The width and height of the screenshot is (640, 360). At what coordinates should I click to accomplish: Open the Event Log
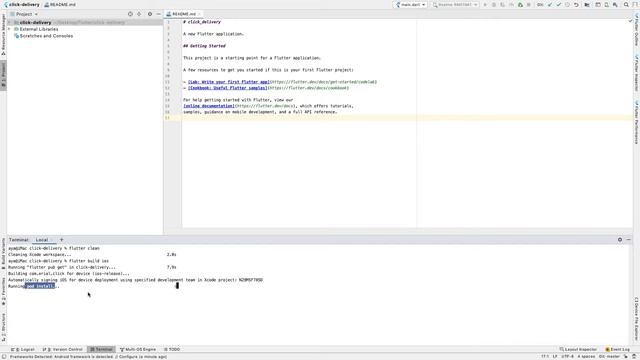point(618,349)
